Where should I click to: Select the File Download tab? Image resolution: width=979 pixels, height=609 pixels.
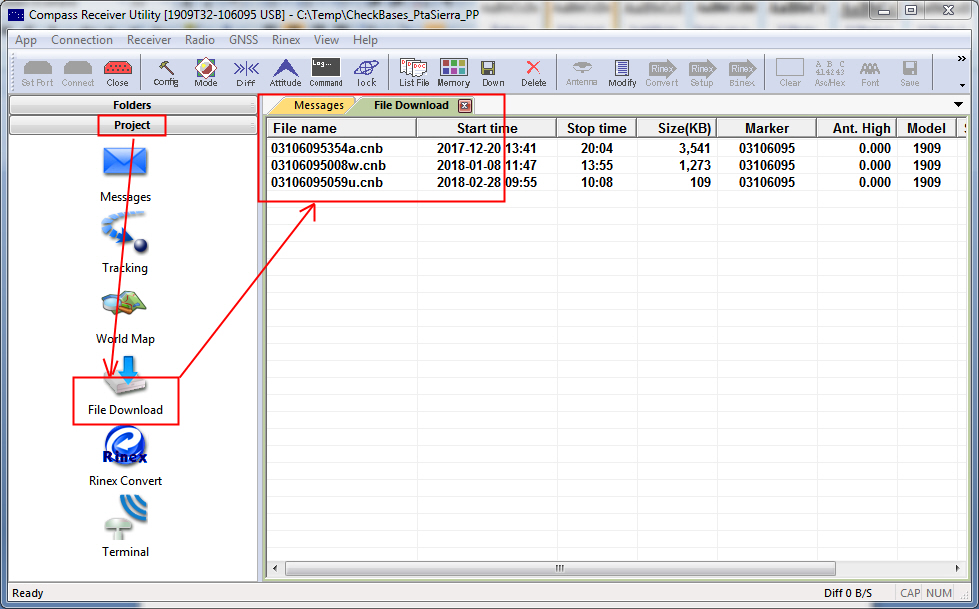(x=411, y=106)
